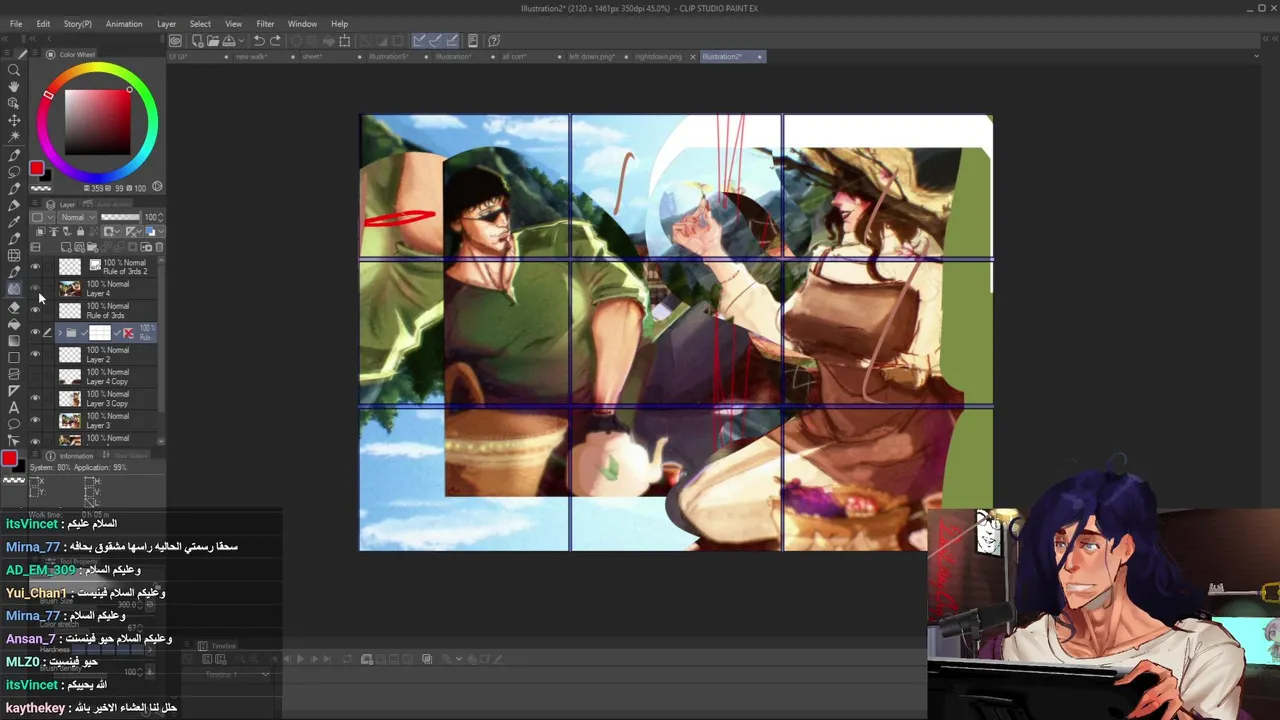Select the main red color swatch
The height and width of the screenshot is (720, 1280).
pyautogui.click(x=36, y=168)
